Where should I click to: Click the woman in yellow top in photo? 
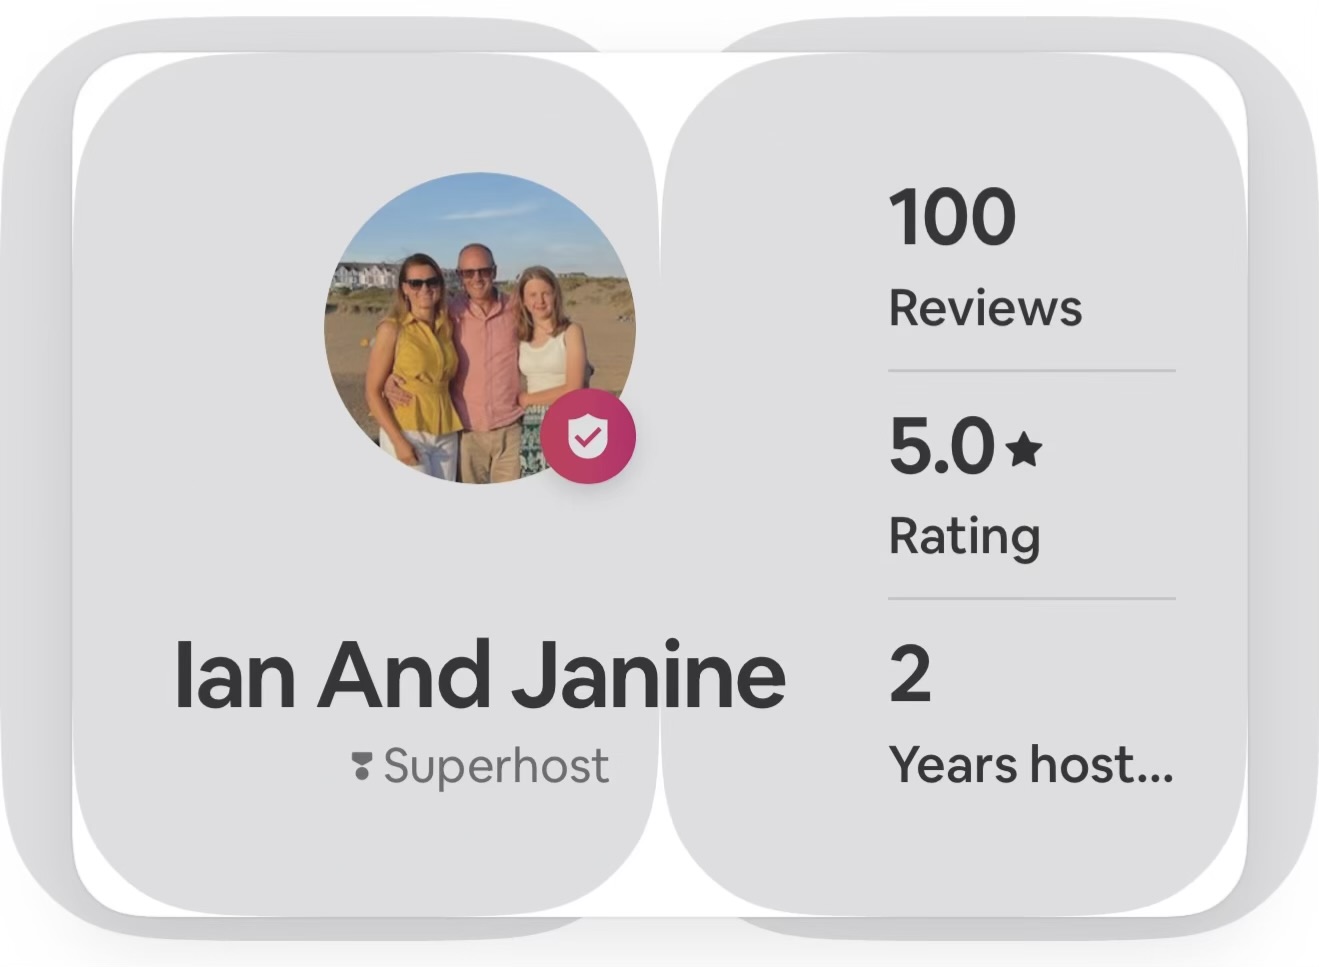click(x=421, y=360)
